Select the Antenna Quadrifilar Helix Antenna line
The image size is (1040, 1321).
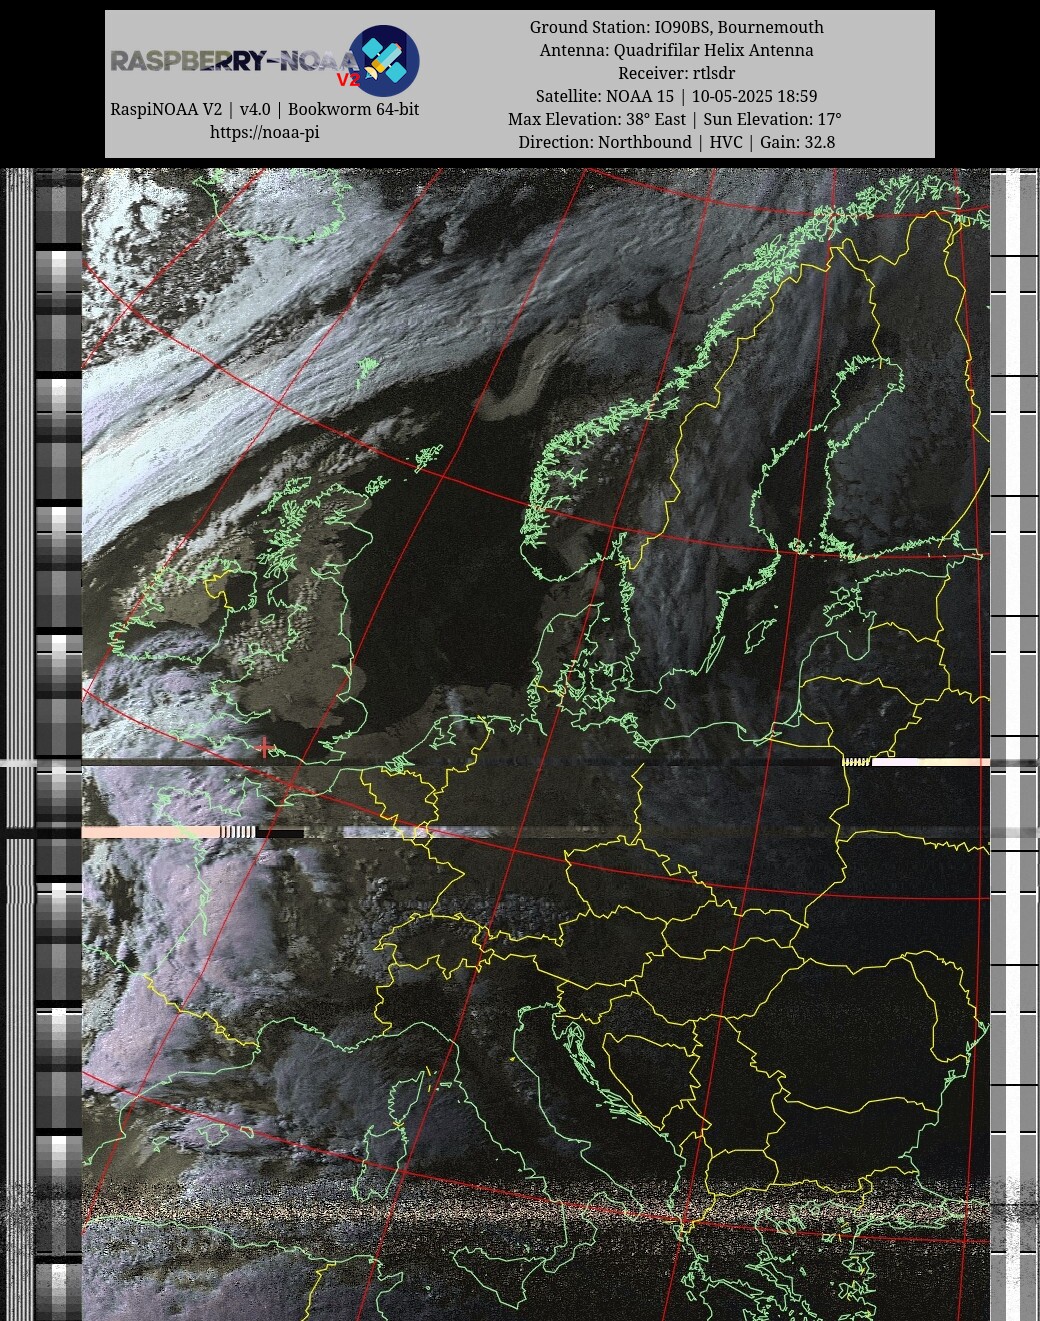677,50
